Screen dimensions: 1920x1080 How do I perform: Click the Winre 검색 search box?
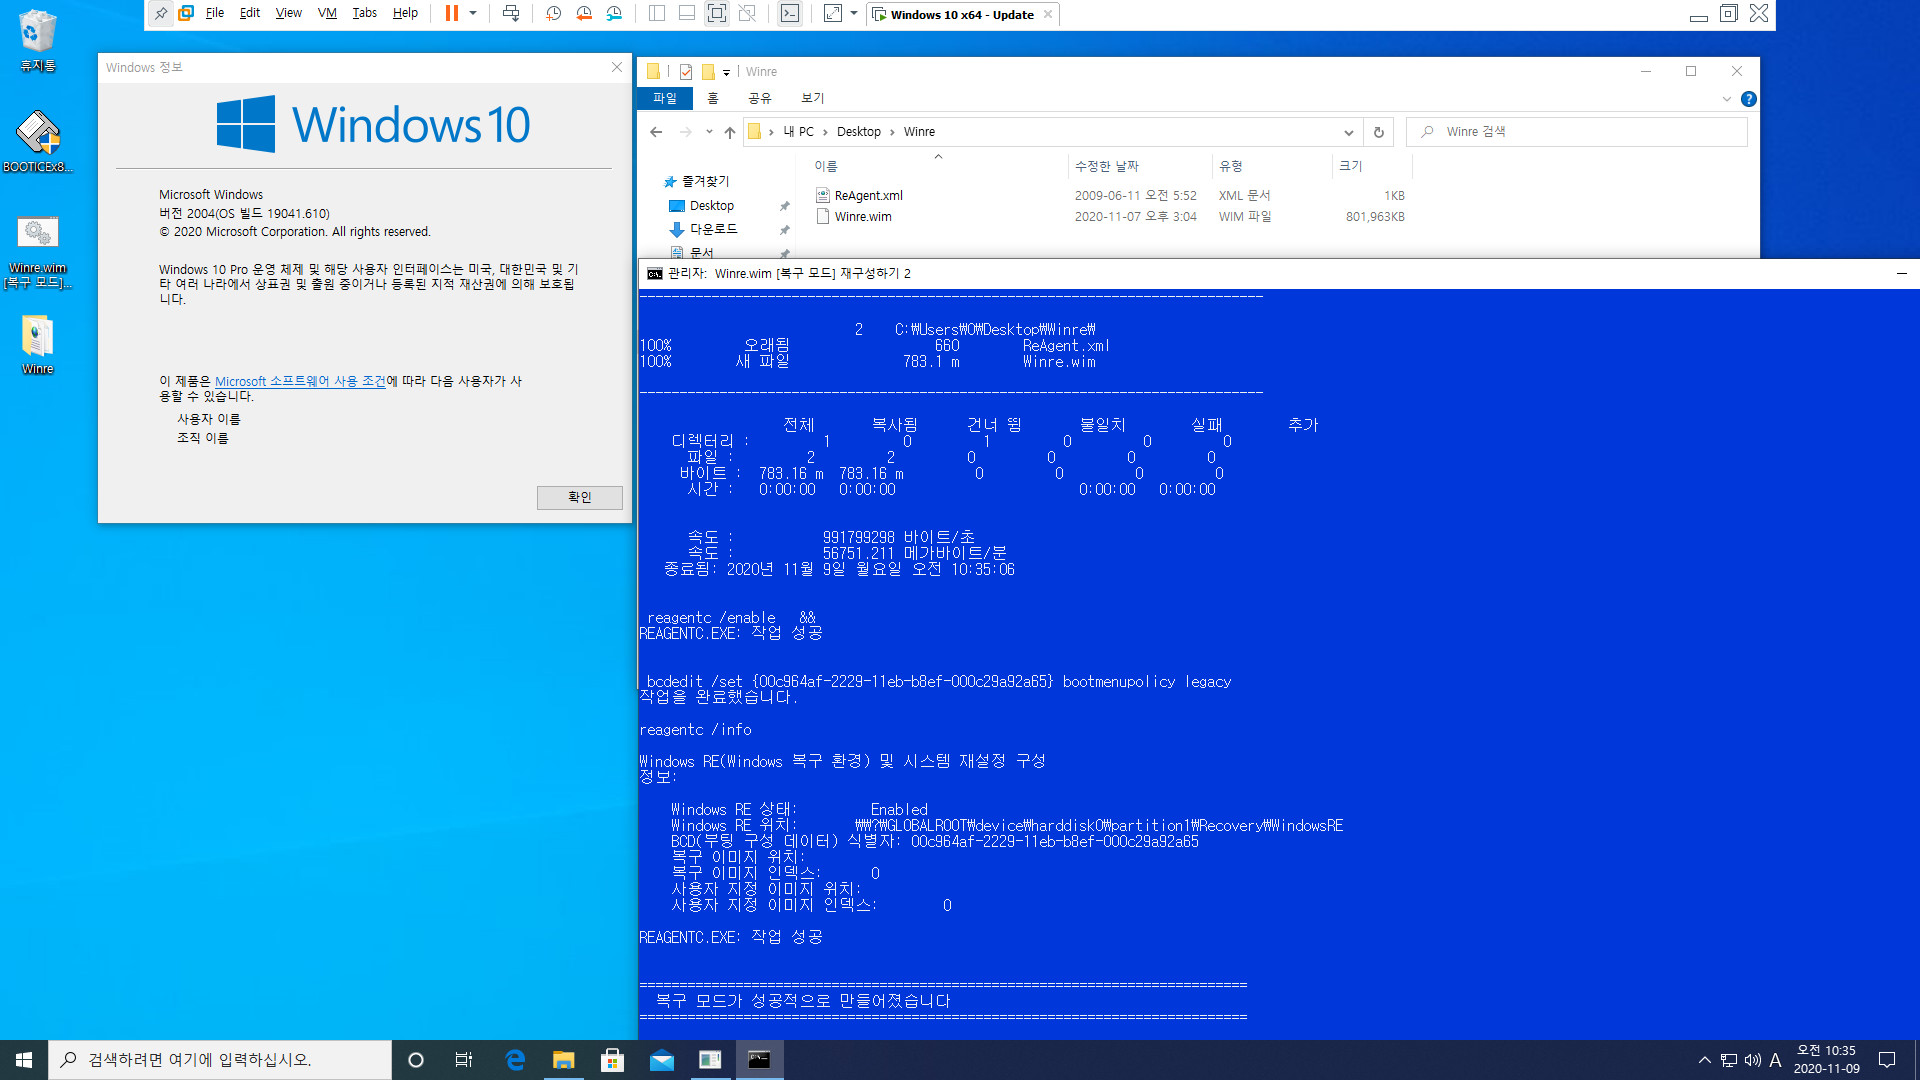coord(1577,132)
